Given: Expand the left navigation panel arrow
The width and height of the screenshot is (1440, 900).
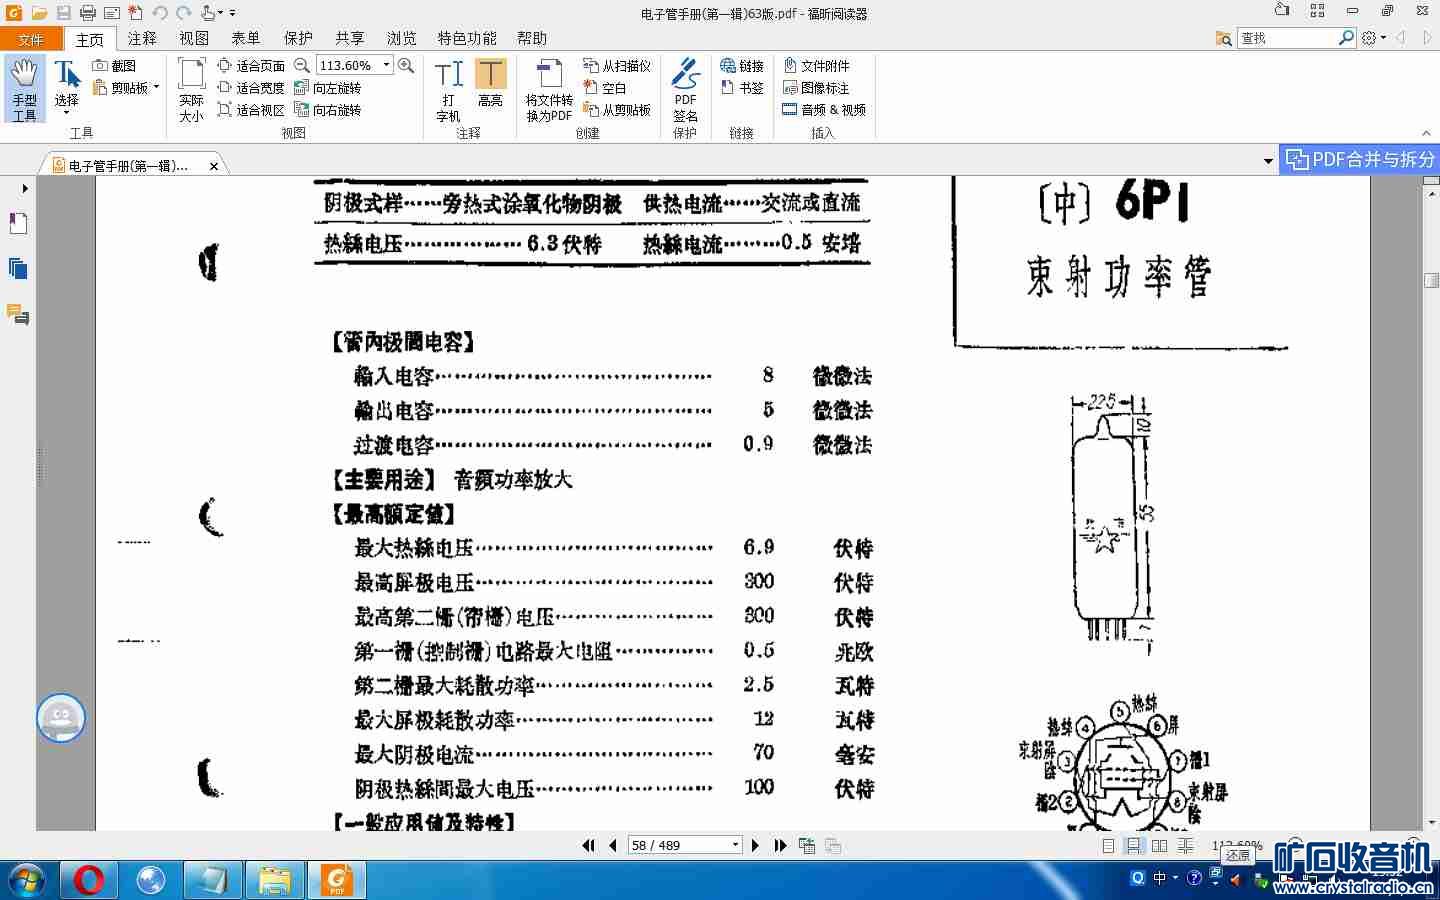Looking at the screenshot, I should (x=24, y=188).
